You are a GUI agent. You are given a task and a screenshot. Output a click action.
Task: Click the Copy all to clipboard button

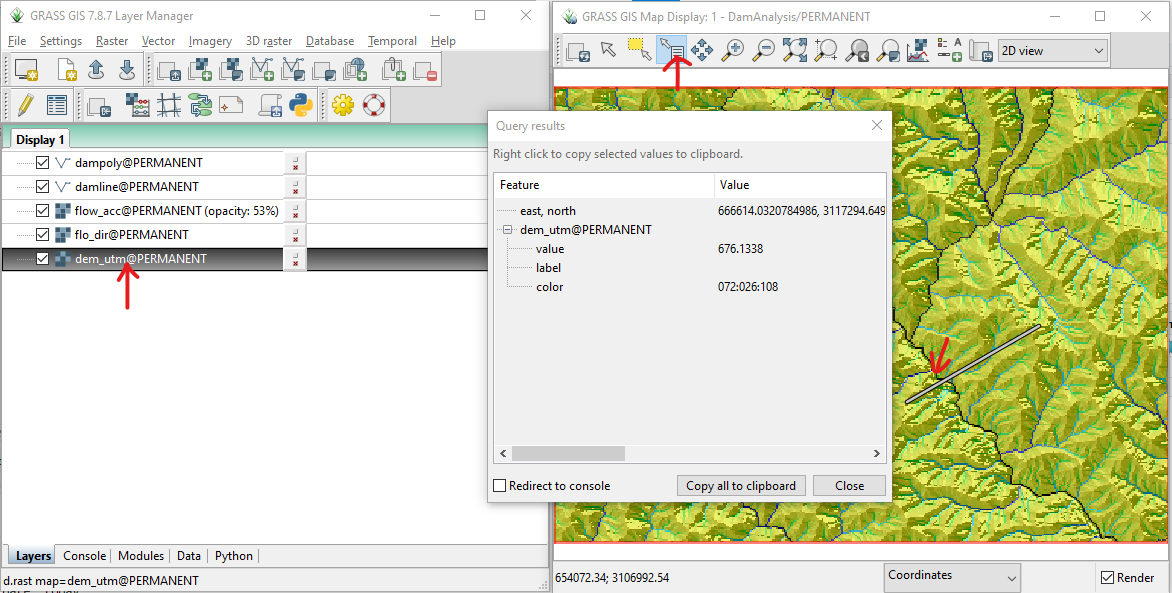[x=741, y=486]
